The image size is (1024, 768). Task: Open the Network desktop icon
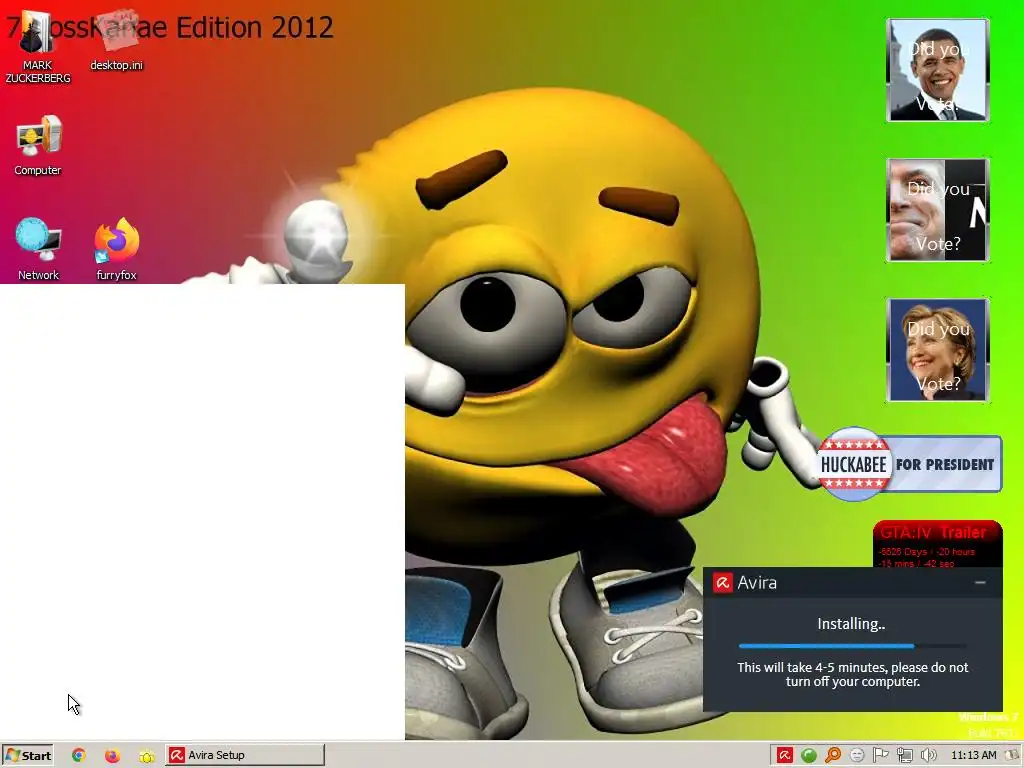[38, 249]
